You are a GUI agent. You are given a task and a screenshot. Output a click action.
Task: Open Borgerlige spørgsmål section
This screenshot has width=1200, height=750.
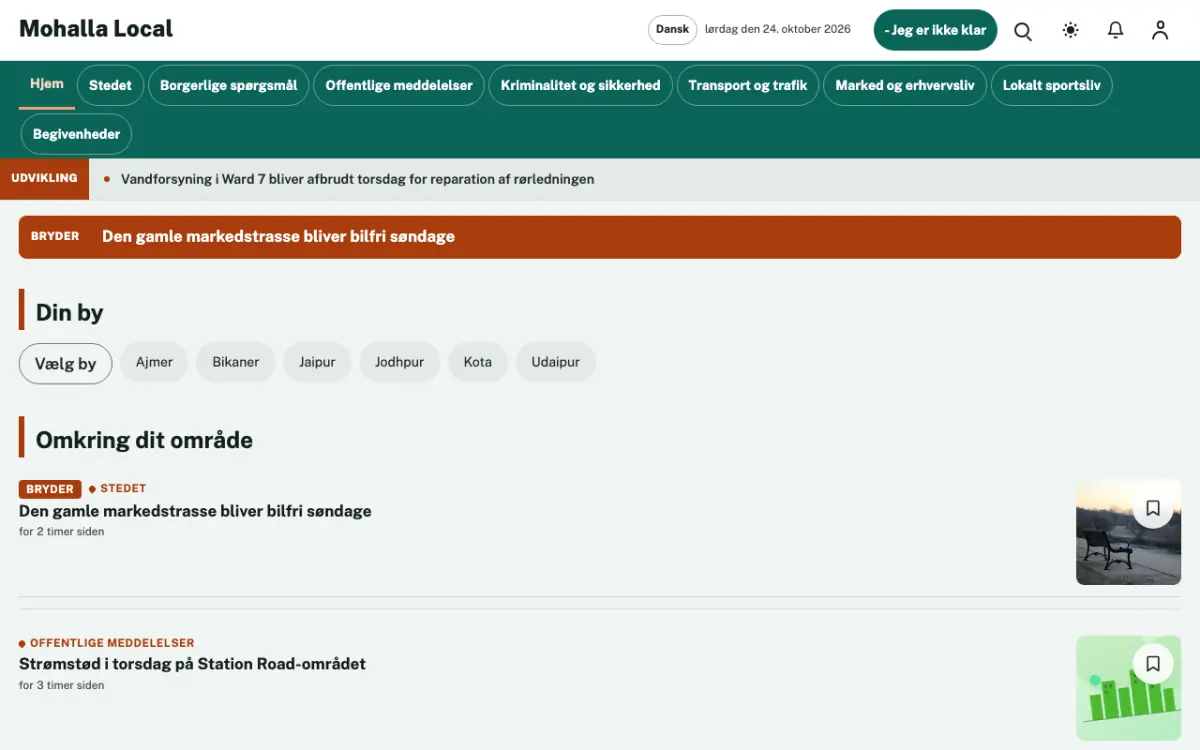[229, 85]
